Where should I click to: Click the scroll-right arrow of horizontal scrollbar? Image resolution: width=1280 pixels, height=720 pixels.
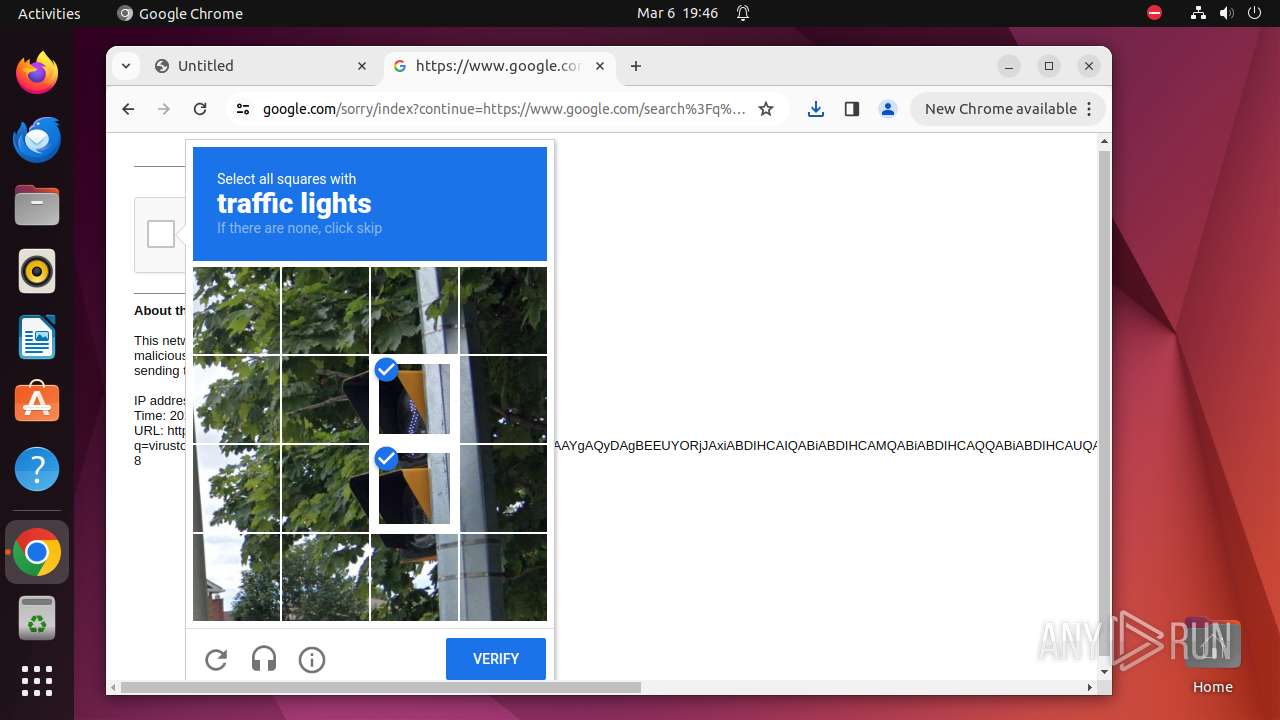(x=1090, y=687)
